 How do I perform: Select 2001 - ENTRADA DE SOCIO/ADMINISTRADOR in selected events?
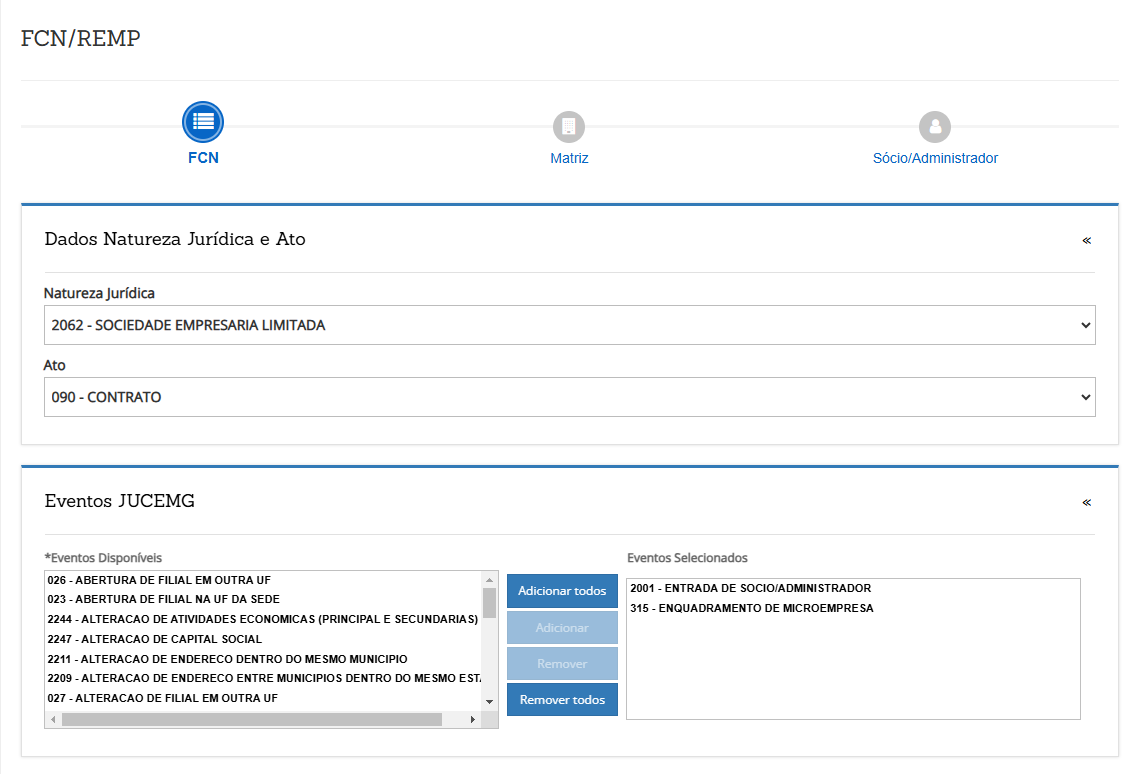853,588
